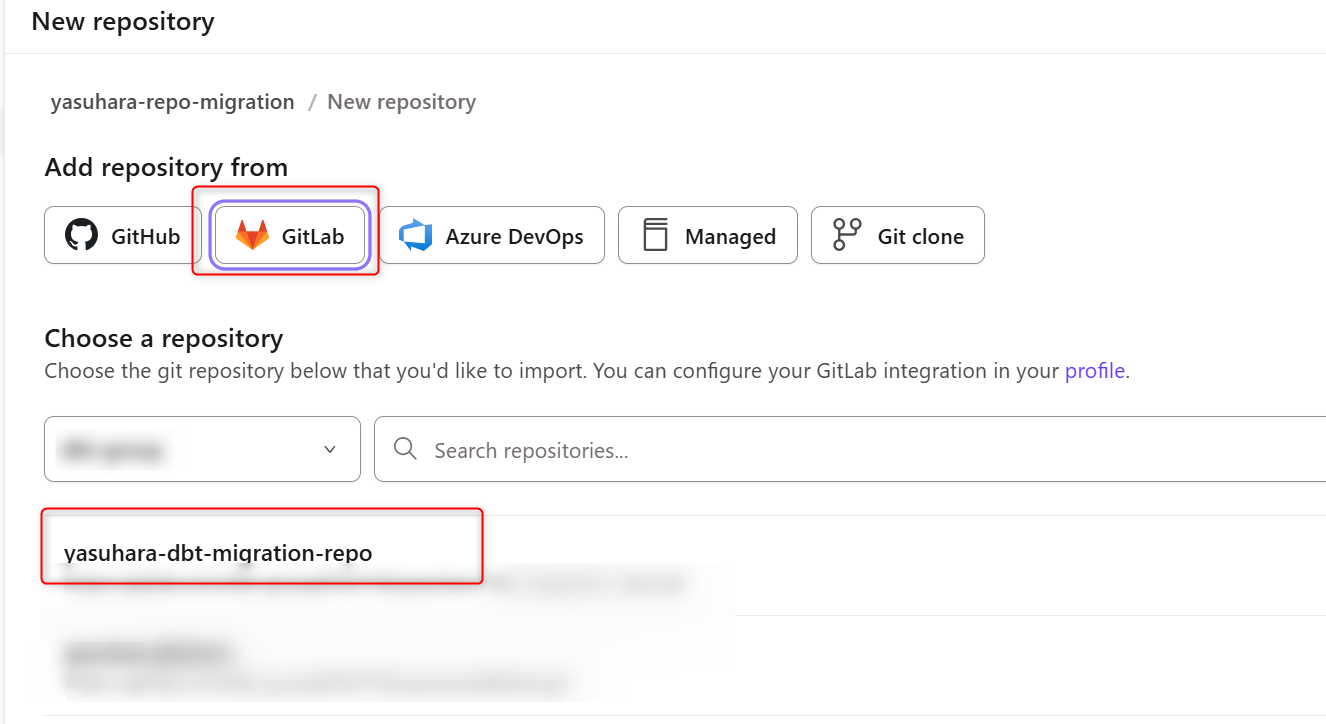Screen dimensions: 1326x724
Task: Select the yasuhara-dbt-migration-repo repository
Action: [x=218, y=553]
